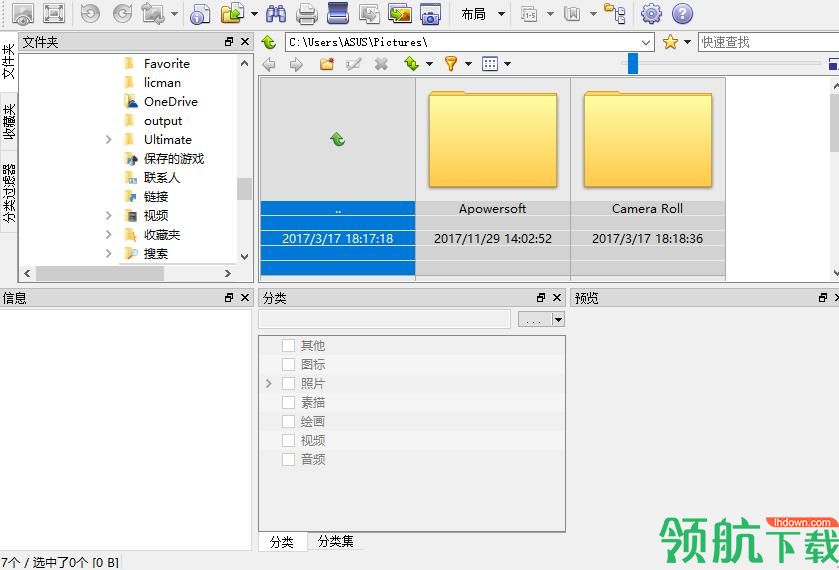The image size is (839, 570).
Task: Click the rename pencil icon
Action: pos(353,64)
